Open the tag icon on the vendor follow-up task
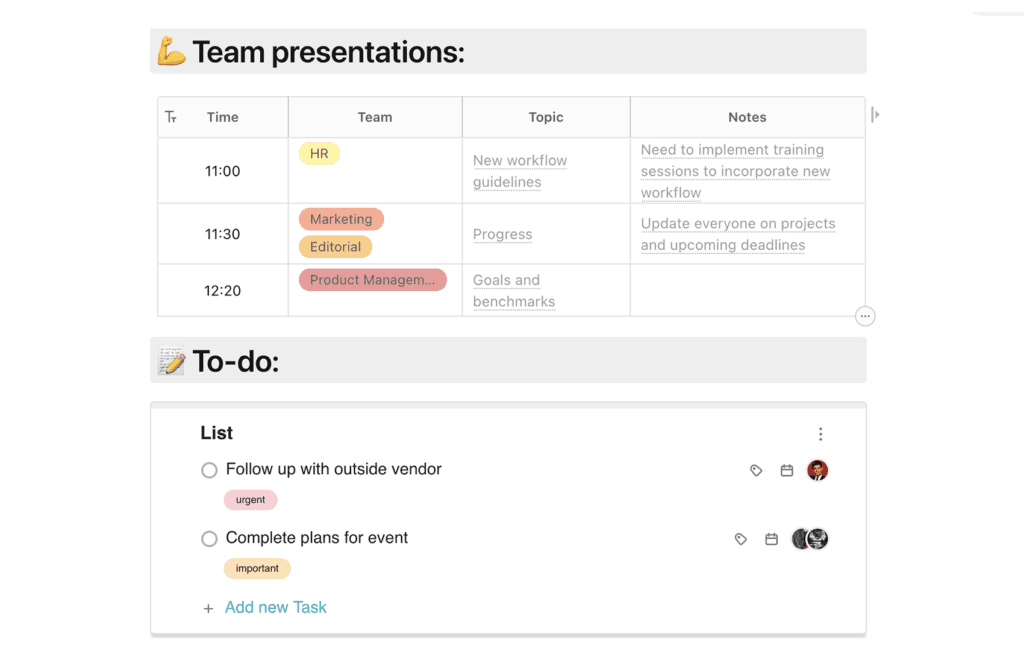Viewport: 1024px width, 663px height. [755, 470]
